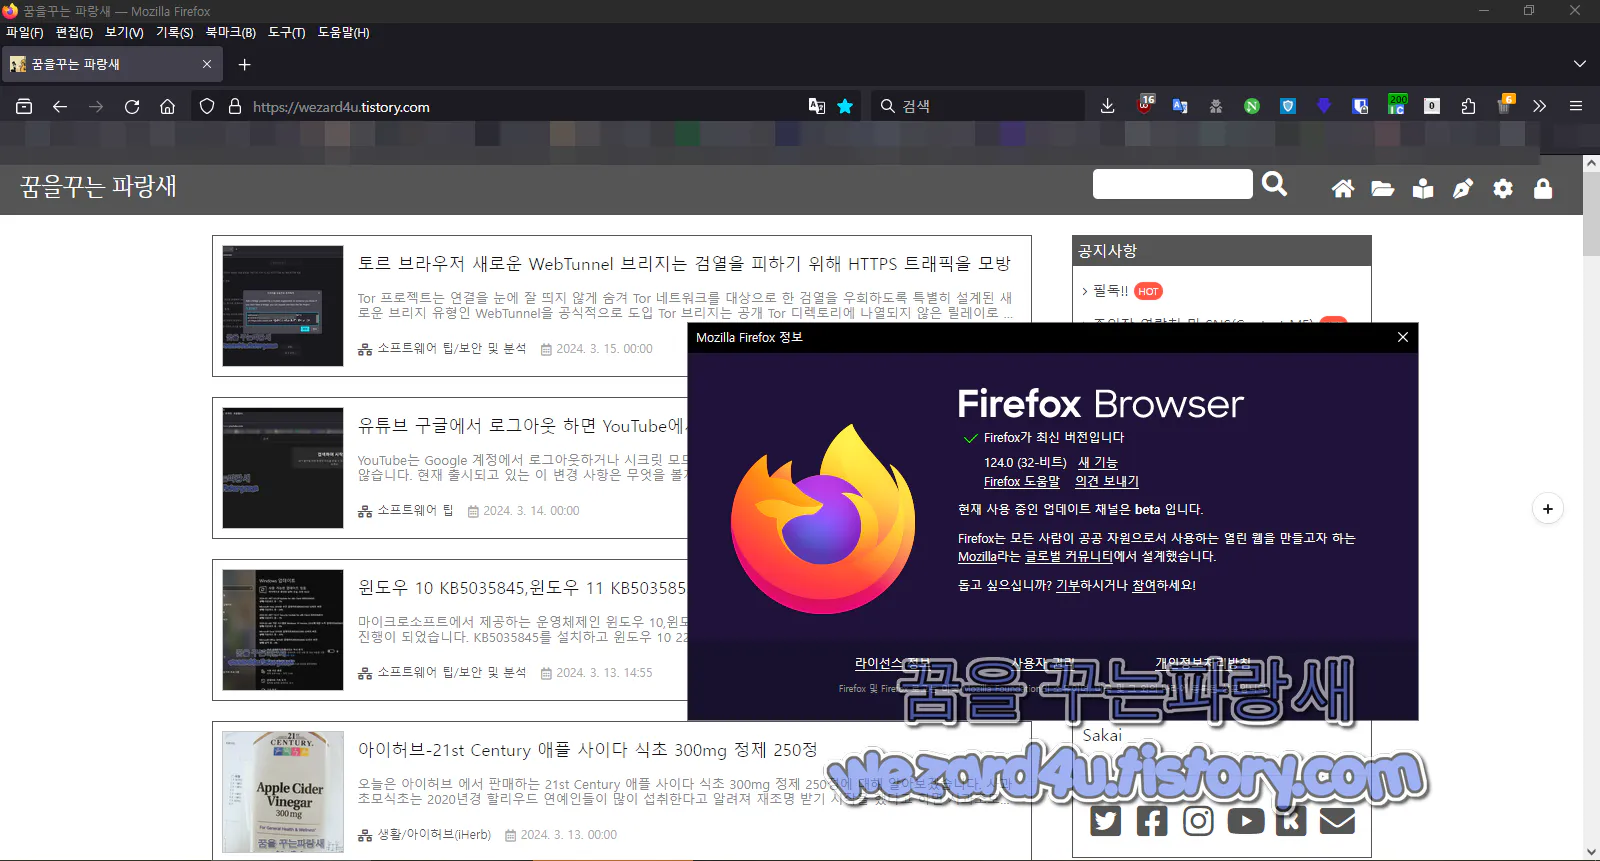The width and height of the screenshot is (1600, 861).
Task: Open trash can extension with badge 6
Action: [1505, 105]
